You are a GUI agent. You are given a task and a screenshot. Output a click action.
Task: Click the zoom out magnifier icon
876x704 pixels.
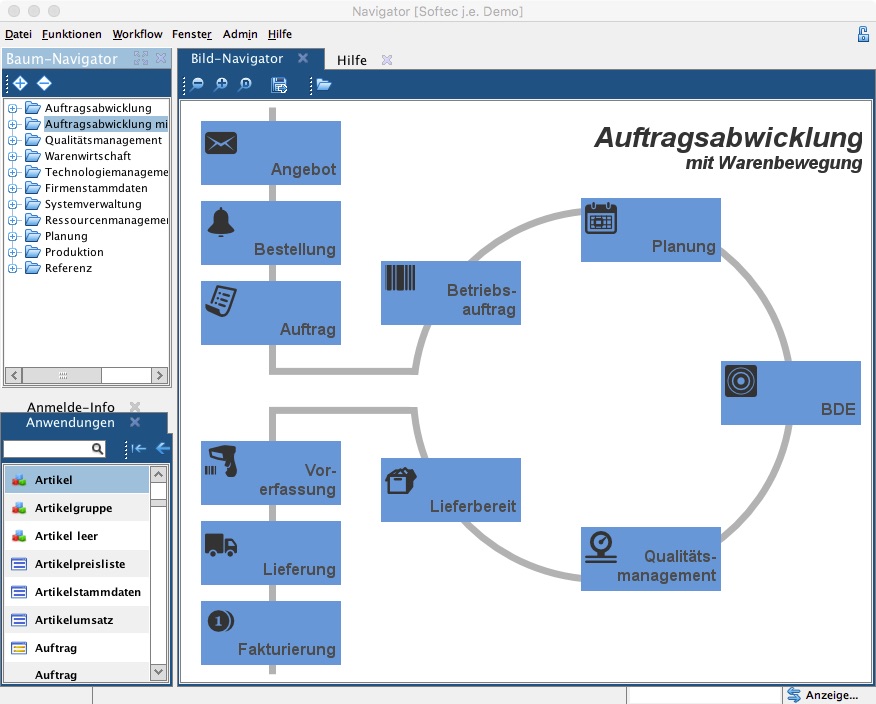pyautogui.click(x=198, y=85)
